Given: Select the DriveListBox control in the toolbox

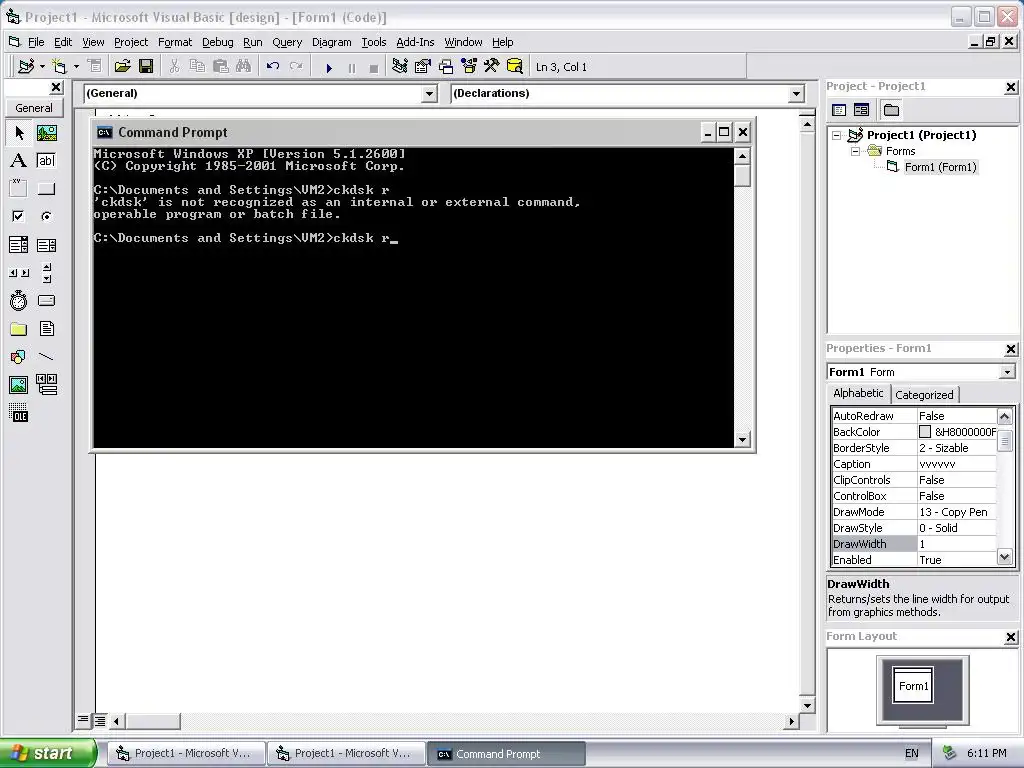Looking at the screenshot, I should click(x=46, y=301).
